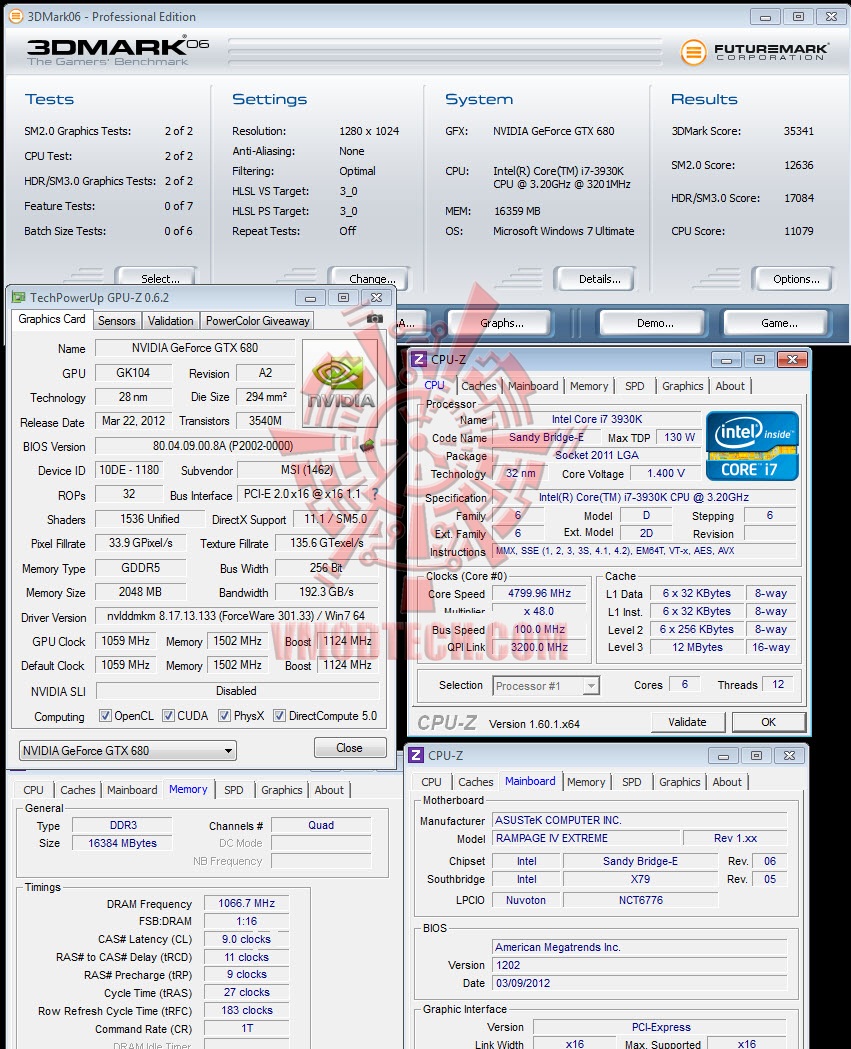Click the Channels # value Quad
The image size is (851, 1049).
click(321, 826)
